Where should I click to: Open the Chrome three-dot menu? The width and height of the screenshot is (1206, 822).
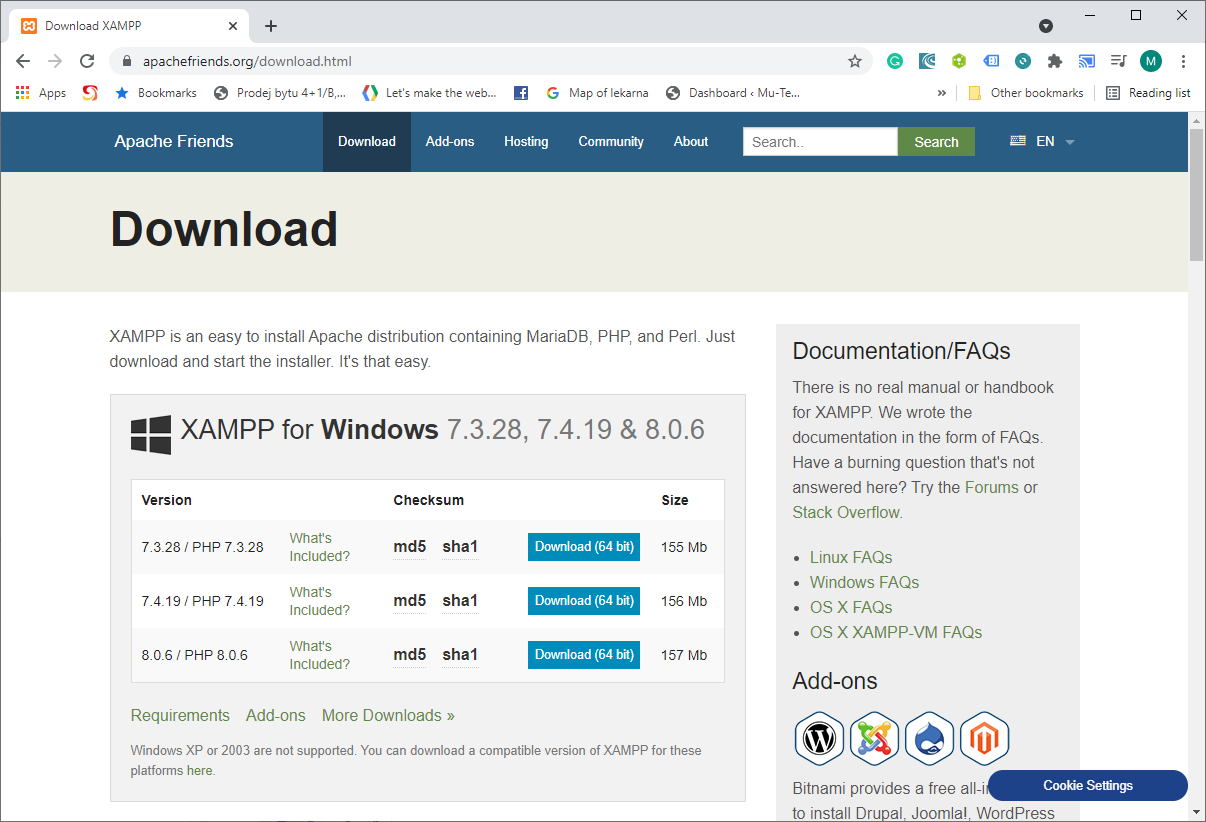(x=1184, y=61)
